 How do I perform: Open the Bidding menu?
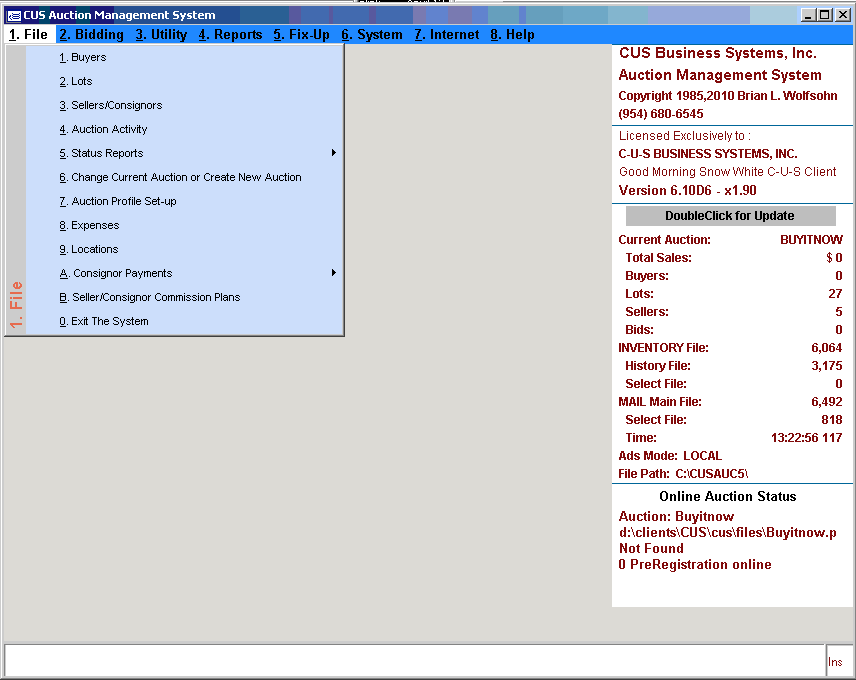(x=91, y=35)
